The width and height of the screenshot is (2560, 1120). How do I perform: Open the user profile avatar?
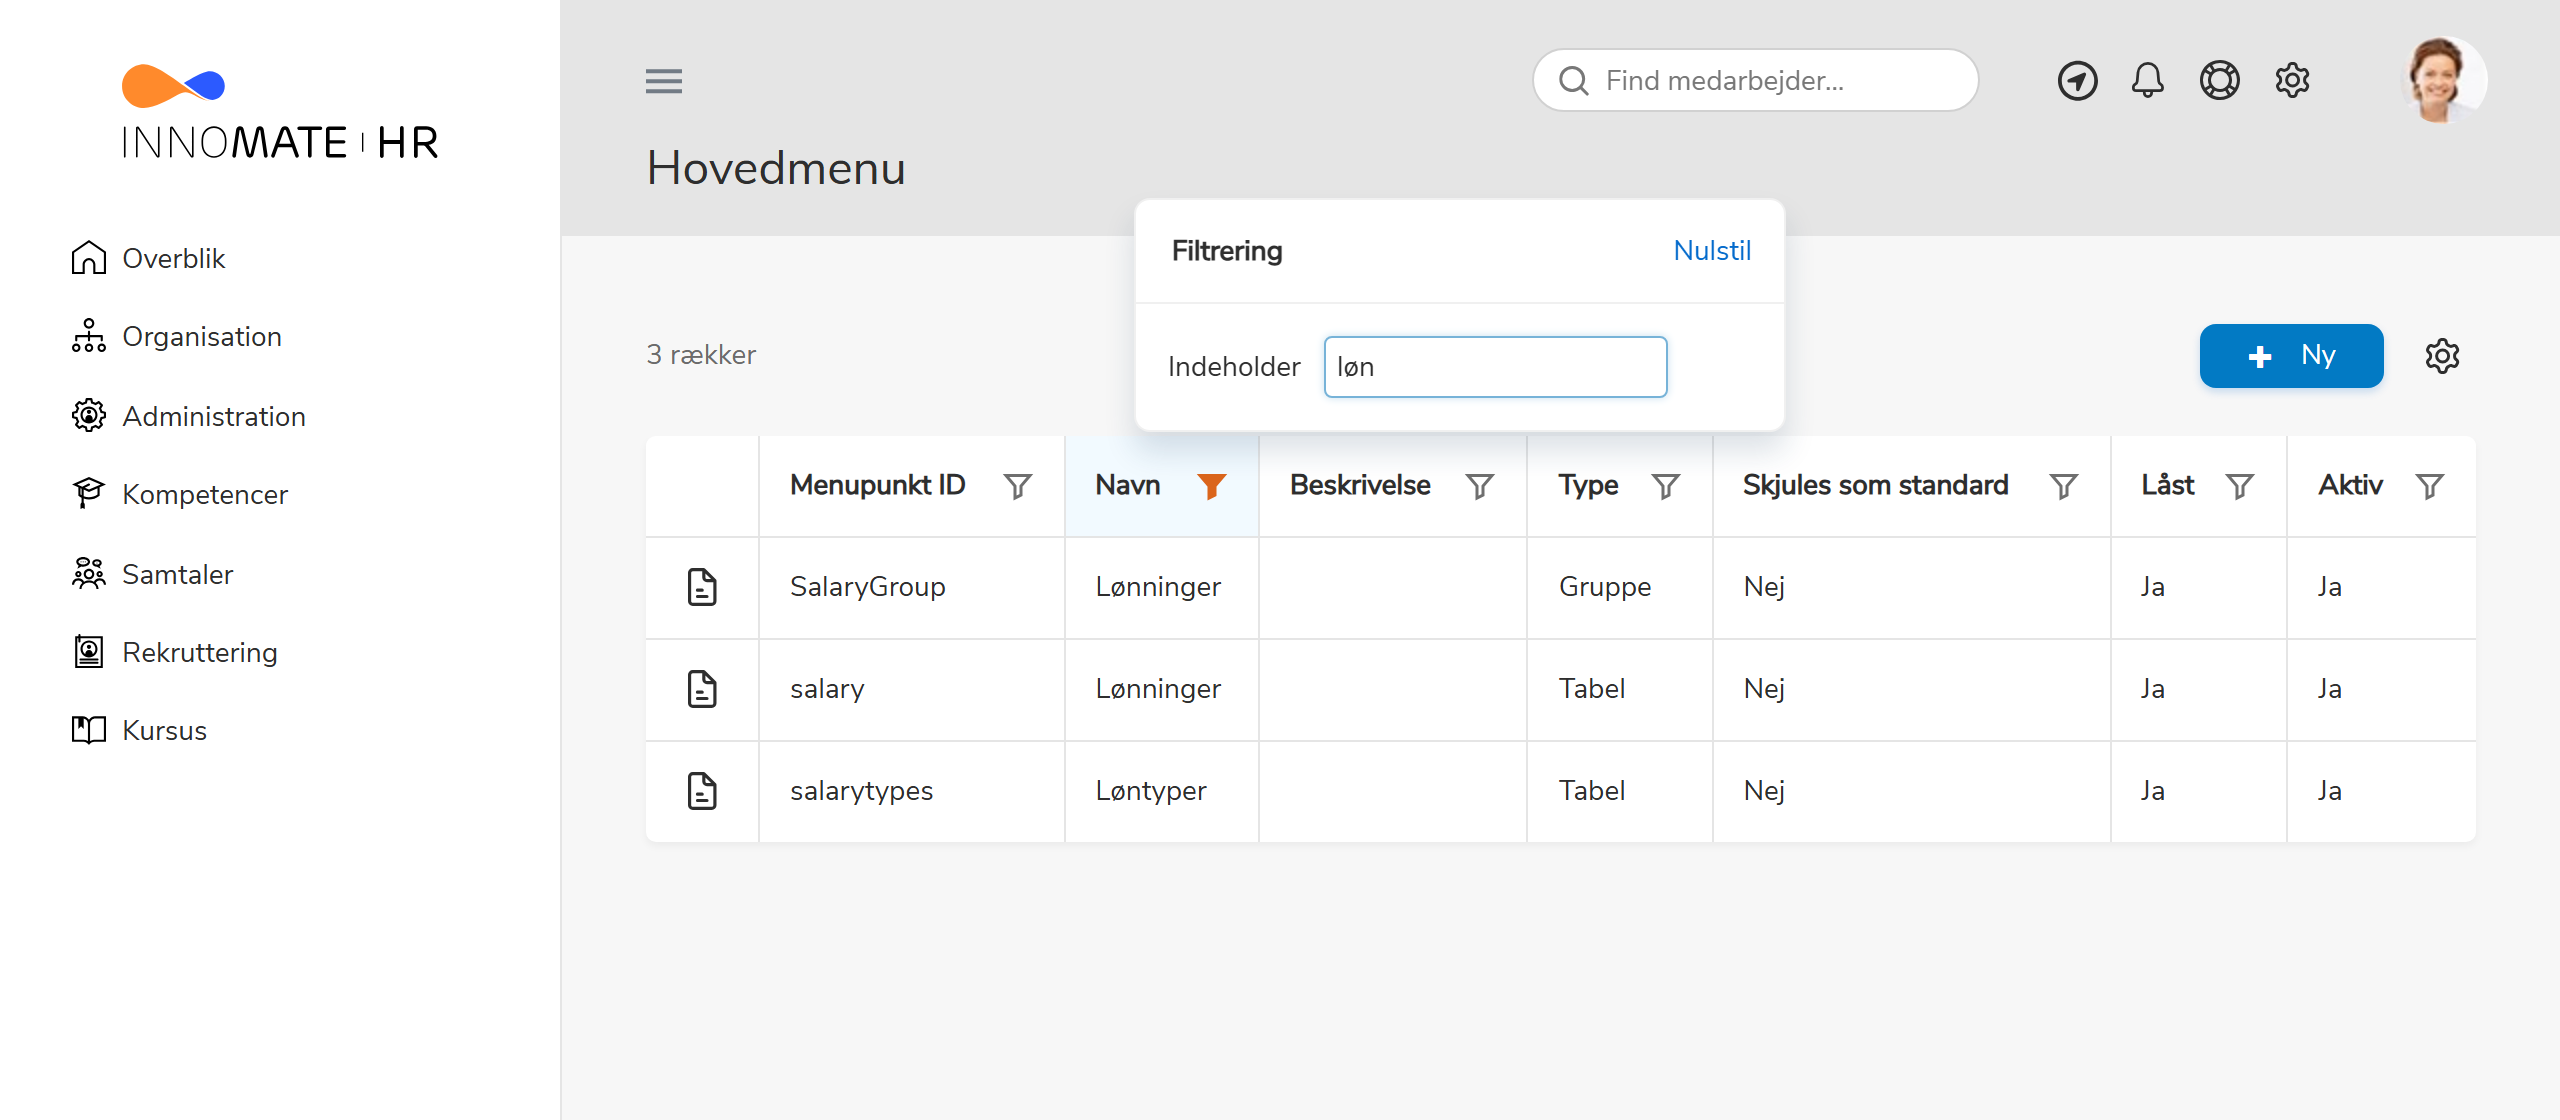[x=2442, y=80]
